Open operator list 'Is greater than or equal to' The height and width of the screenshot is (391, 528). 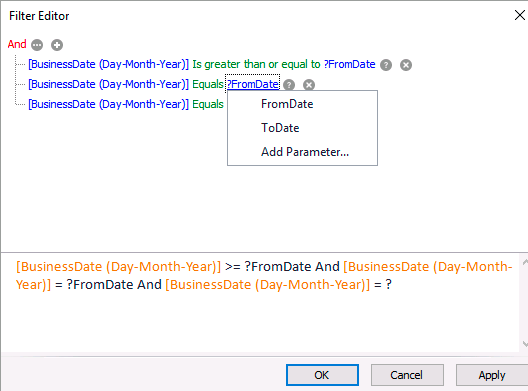[256, 64]
